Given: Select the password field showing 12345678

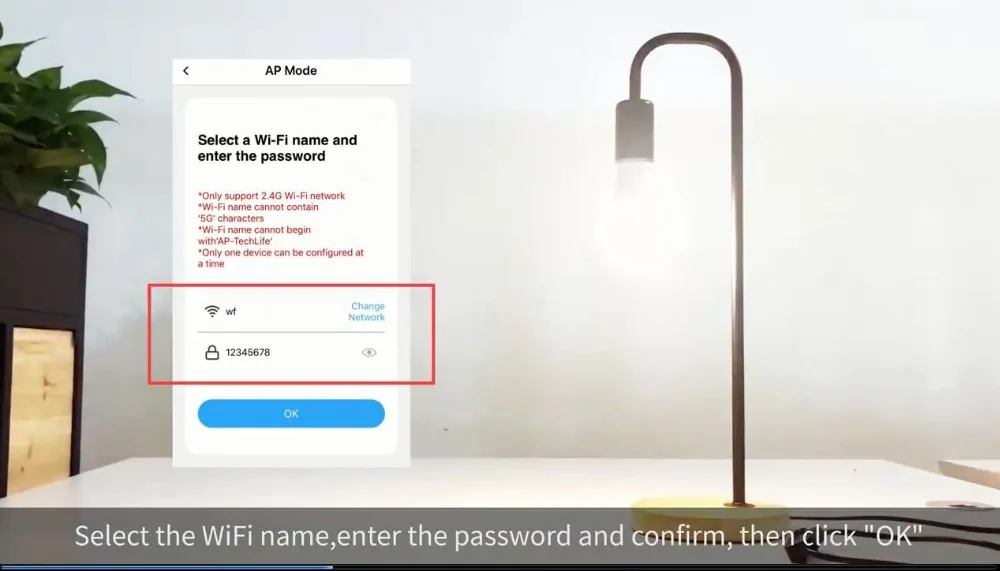Looking at the screenshot, I should click(x=291, y=352).
